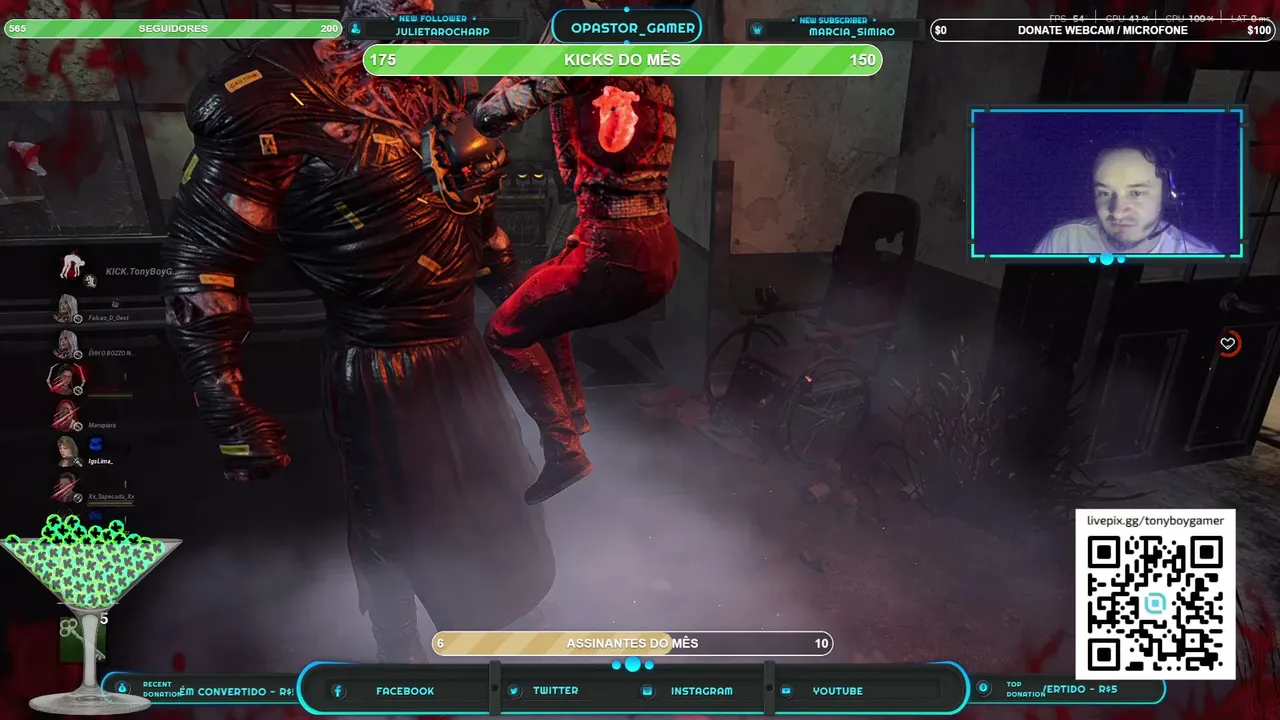Click the streamer webcam feed
Viewport: 1280px width, 720px height.
[x=1107, y=182]
